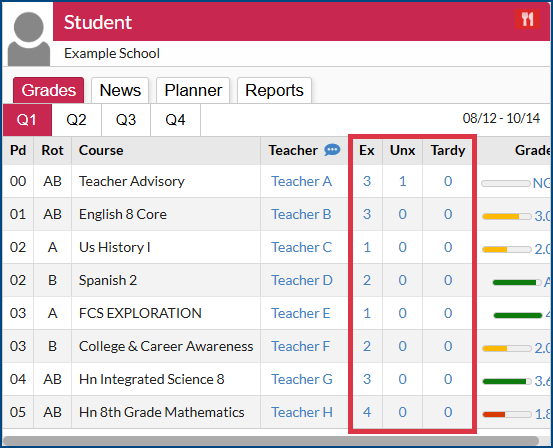The width and height of the screenshot is (553, 448).
Task: Select the Q1 quarter tab
Action: pyautogui.click(x=27, y=120)
